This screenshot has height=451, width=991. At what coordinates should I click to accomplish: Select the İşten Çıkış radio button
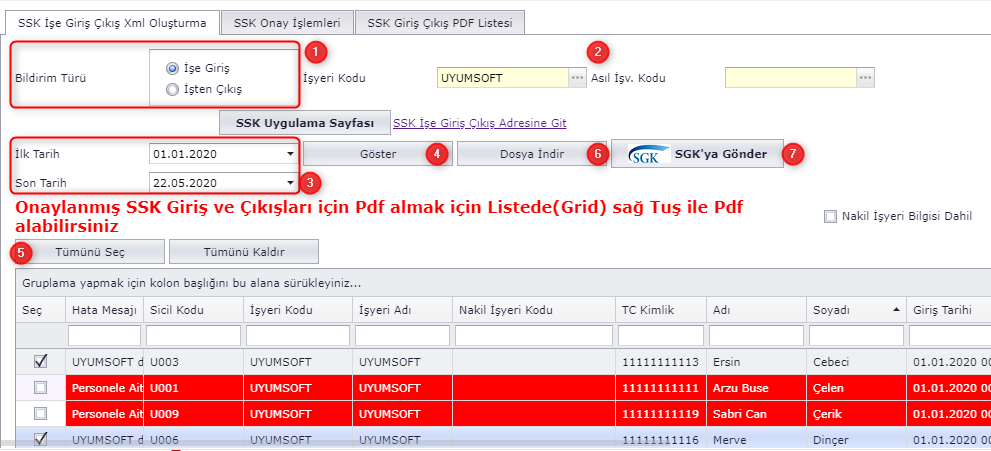pos(173,89)
